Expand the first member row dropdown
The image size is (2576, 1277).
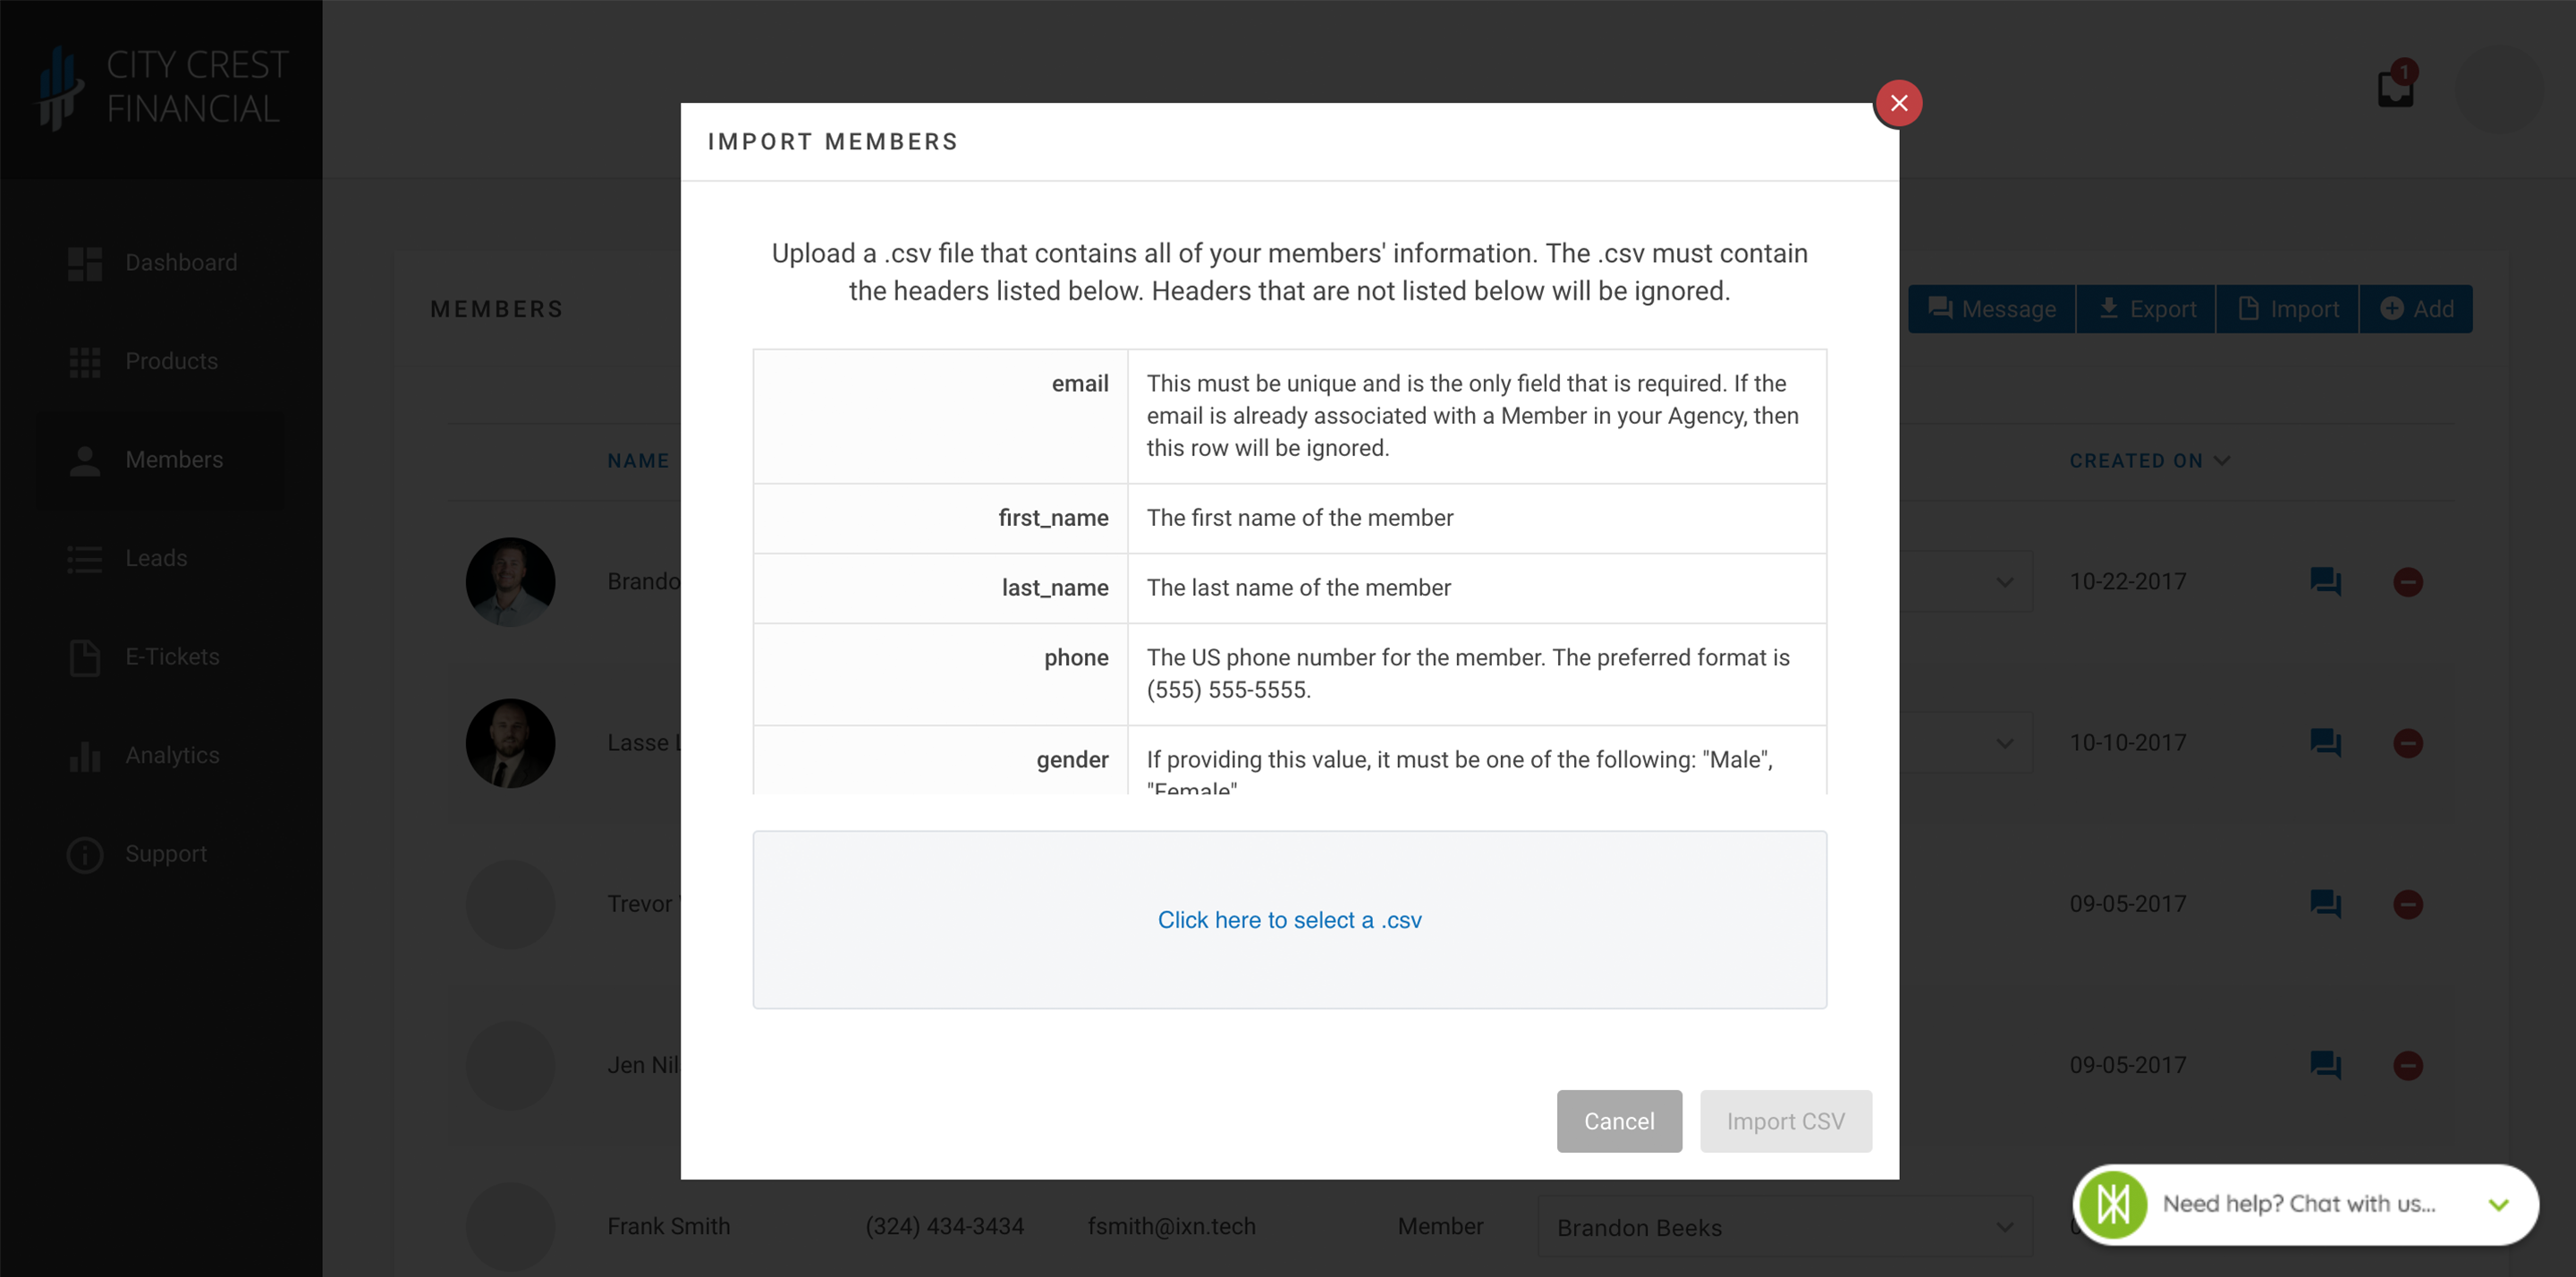click(x=2006, y=580)
